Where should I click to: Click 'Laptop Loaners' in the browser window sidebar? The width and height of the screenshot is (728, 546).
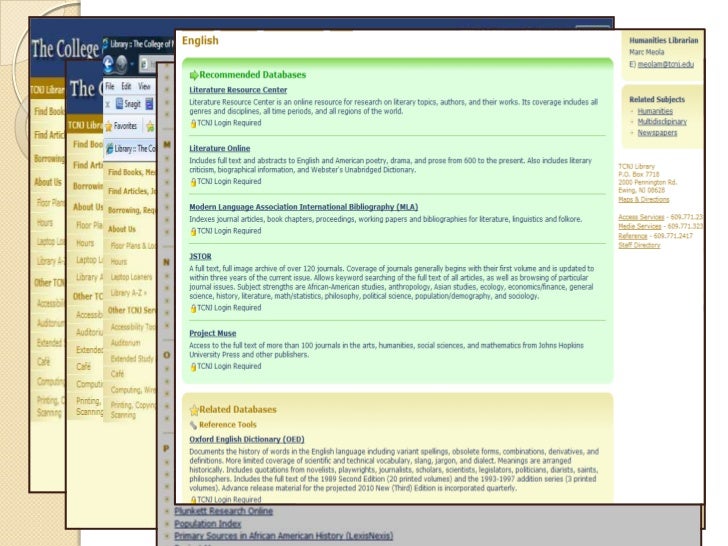tap(131, 277)
